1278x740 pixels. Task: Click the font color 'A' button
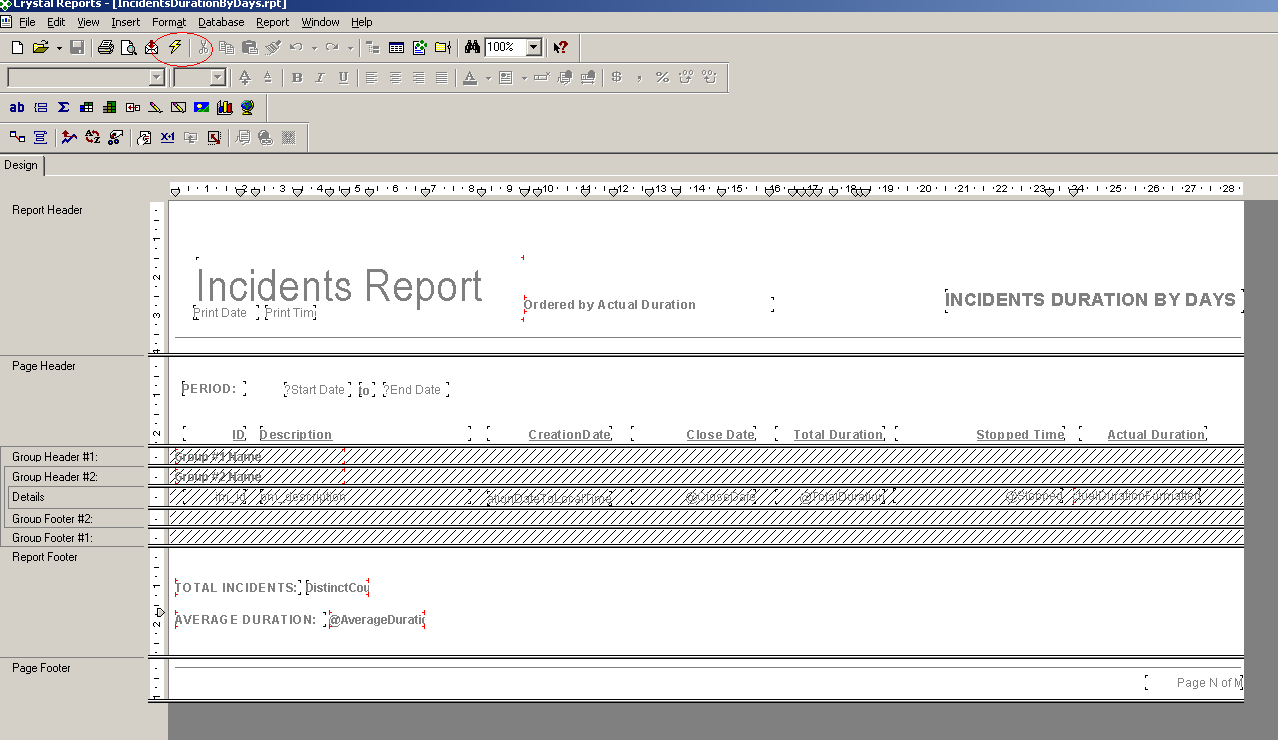470,78
